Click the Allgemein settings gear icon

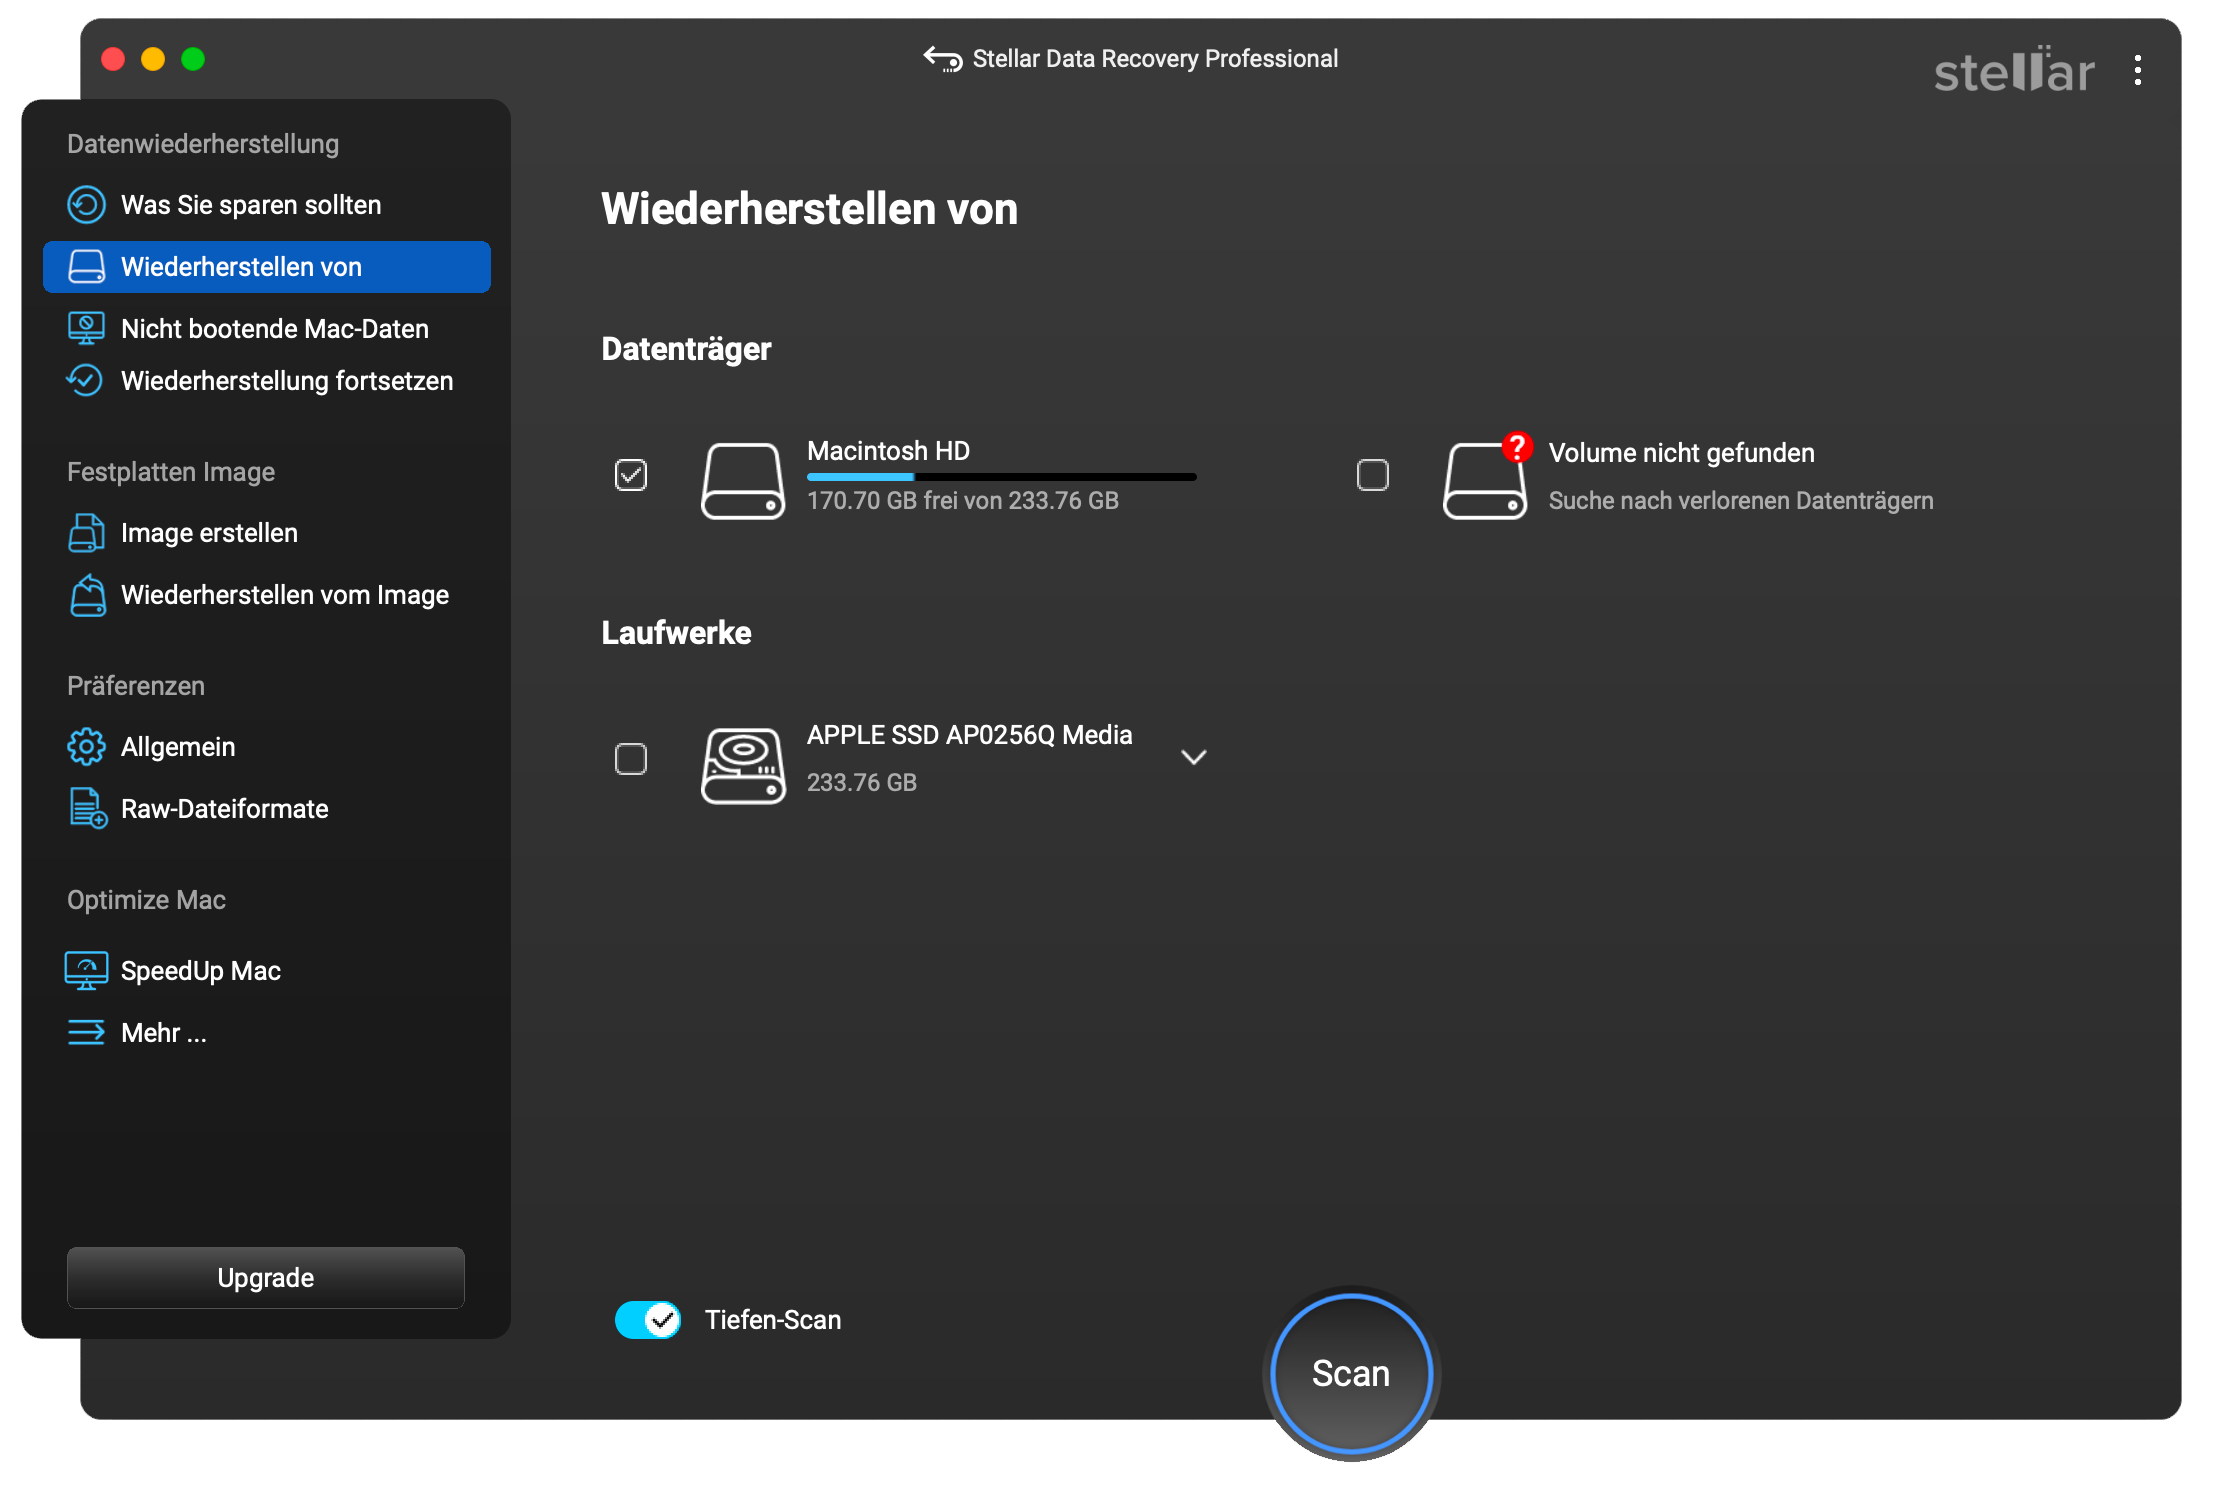[86, 747]
